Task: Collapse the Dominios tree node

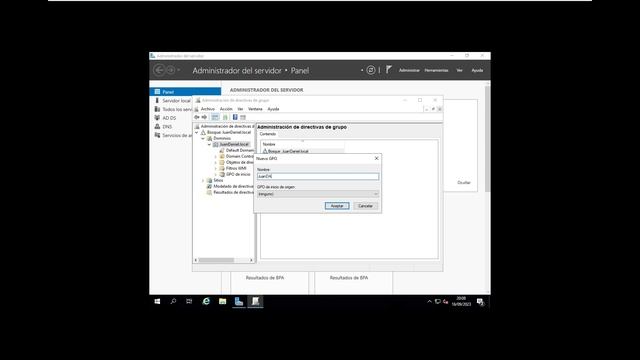Action: pos(203,138)
